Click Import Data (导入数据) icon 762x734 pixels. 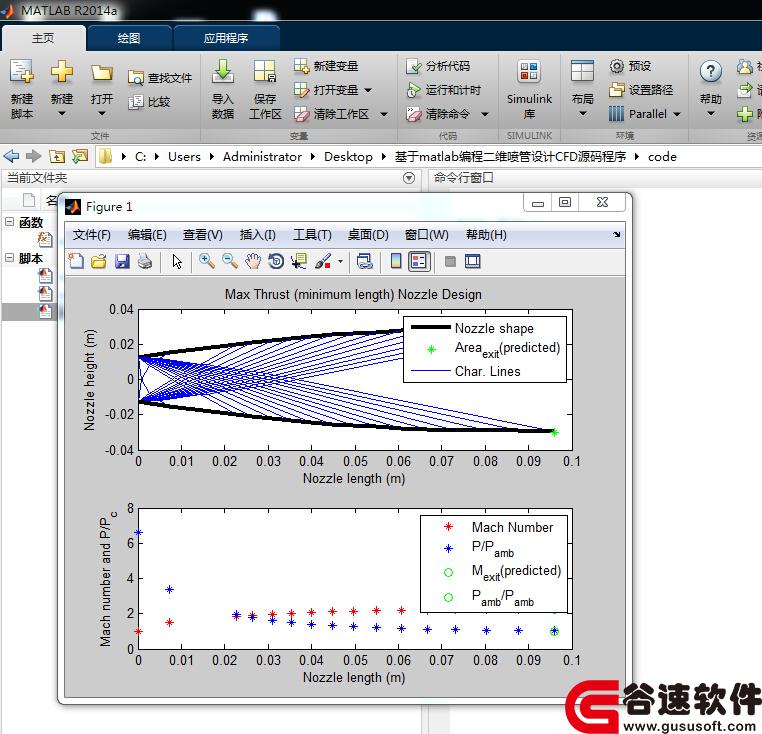223,71
